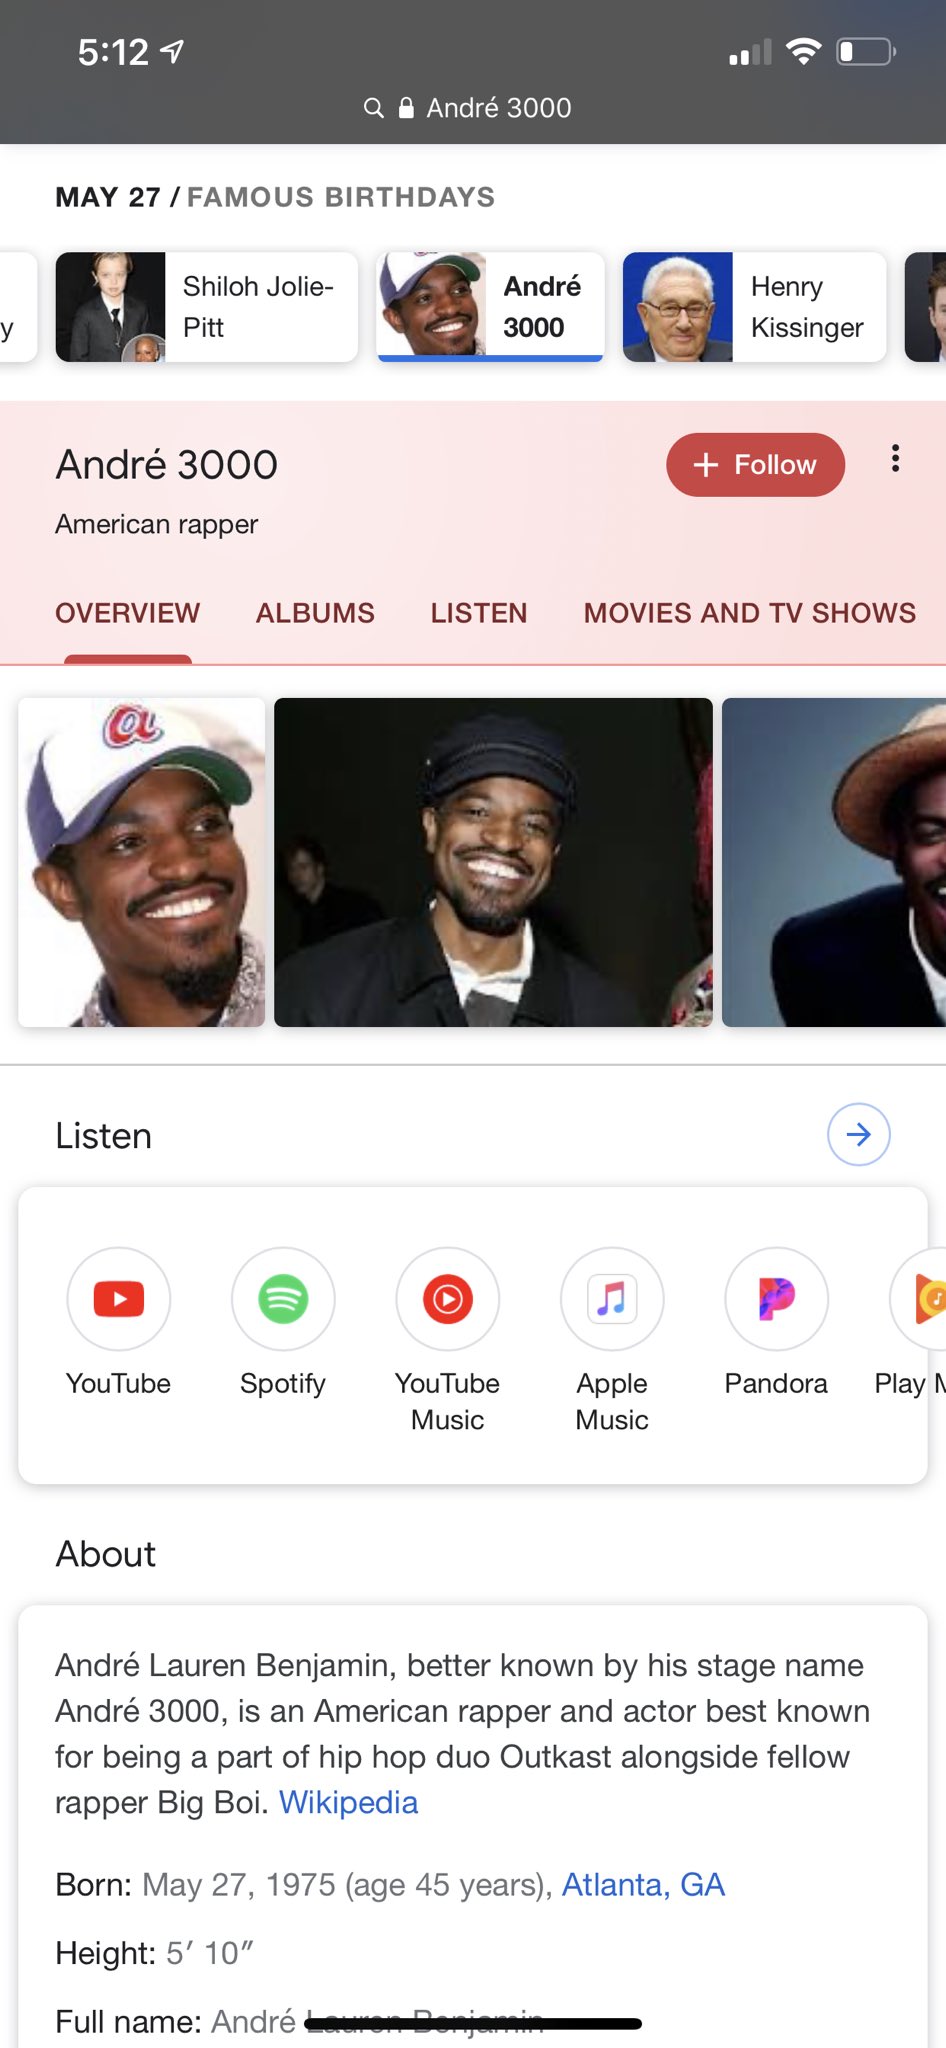Tap the About description paragraph
This screenshot has height=2048, width=946.
click(462, 1734)
